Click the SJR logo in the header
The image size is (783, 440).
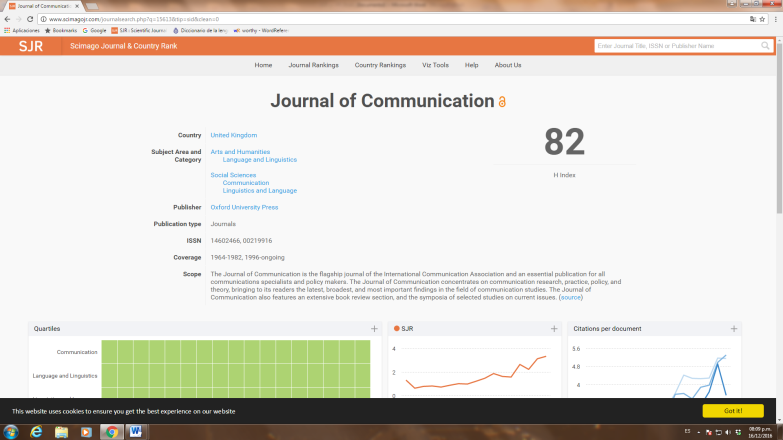point(30,46)
